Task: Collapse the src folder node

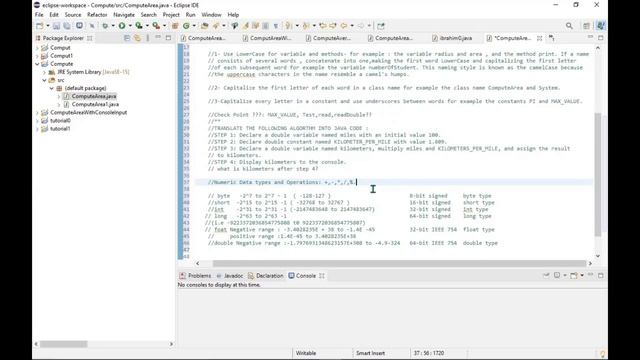Action: coord(44,80)
